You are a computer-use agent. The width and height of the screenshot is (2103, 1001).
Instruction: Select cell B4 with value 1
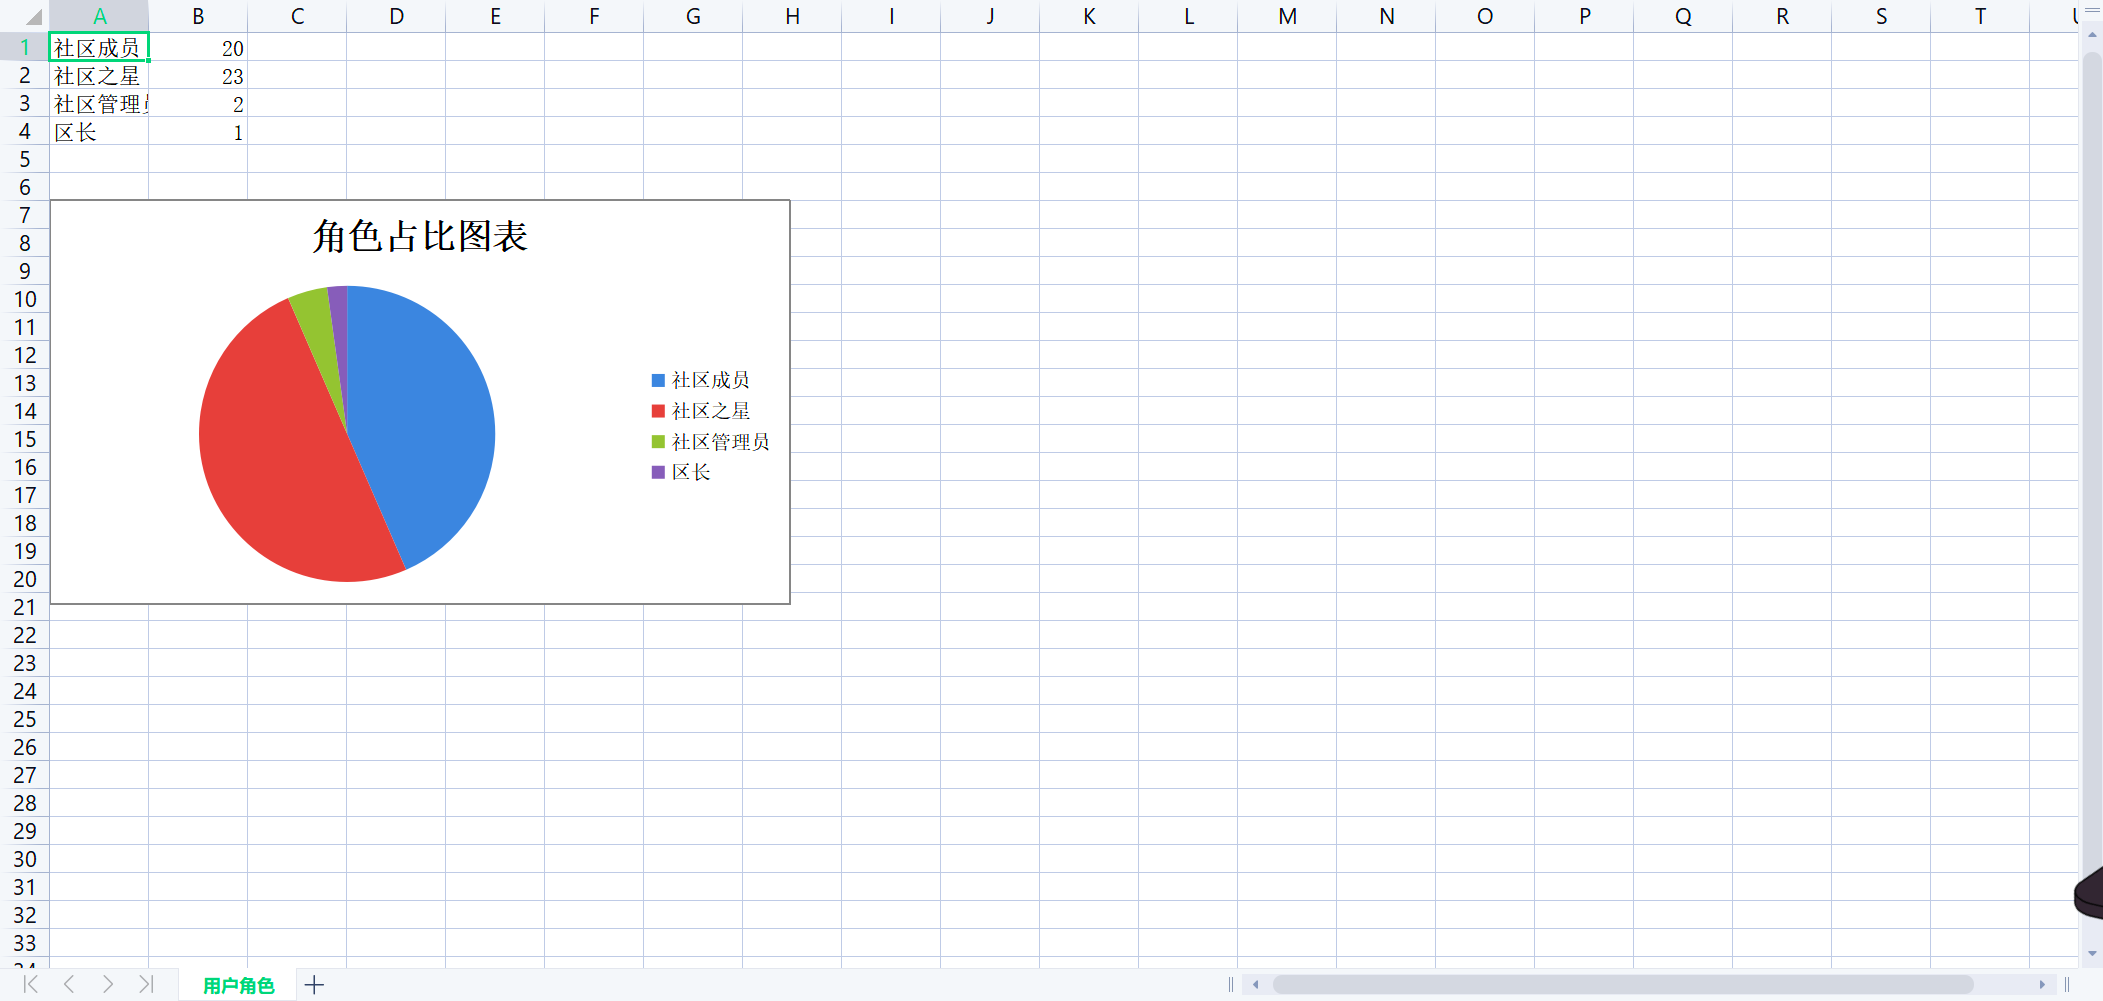(x=198, y=131)
